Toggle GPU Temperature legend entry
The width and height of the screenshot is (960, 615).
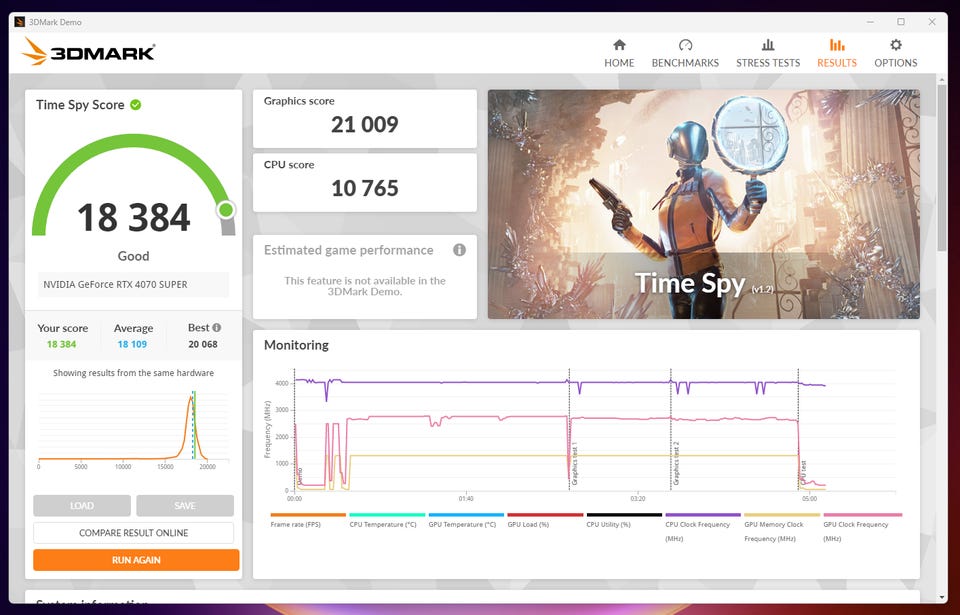coord(465,521)
